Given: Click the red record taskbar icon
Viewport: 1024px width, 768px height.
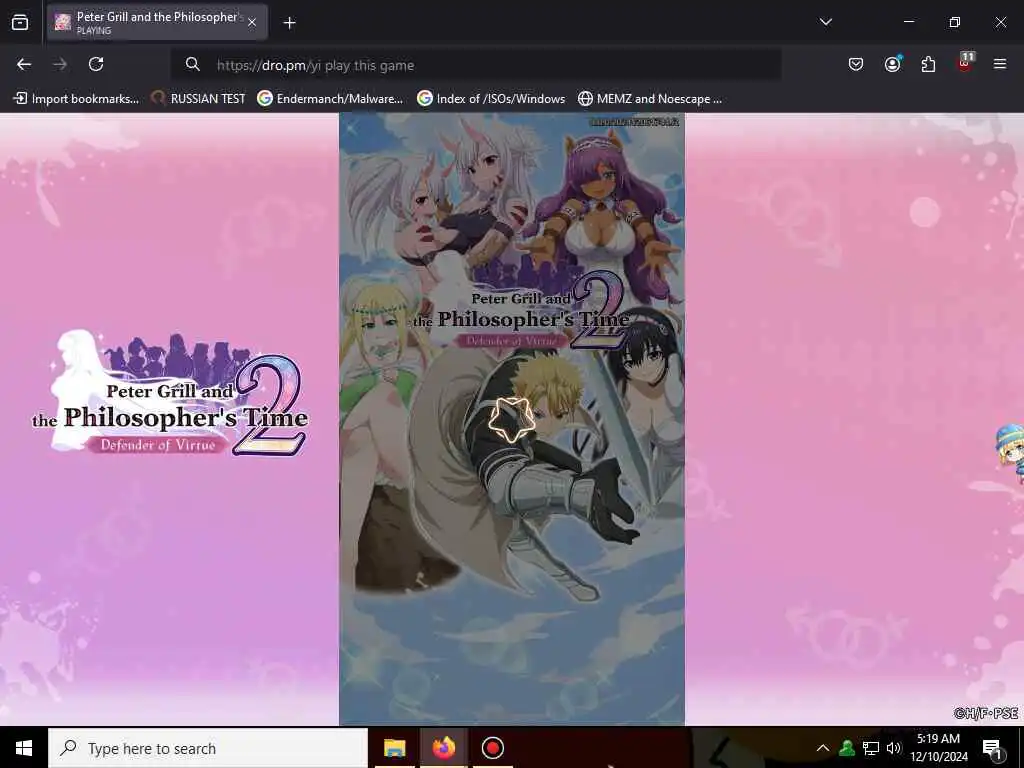Looking at the screenshot, I should tap(492, 748).
